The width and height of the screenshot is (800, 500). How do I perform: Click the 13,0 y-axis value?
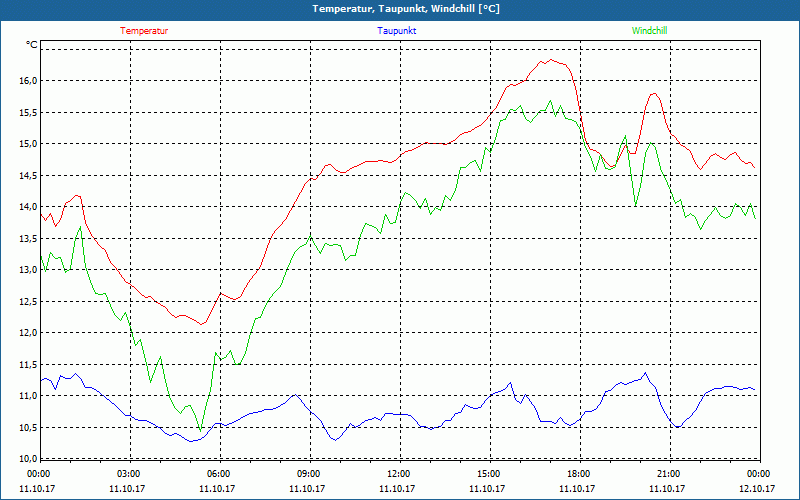tap(28, 270)
